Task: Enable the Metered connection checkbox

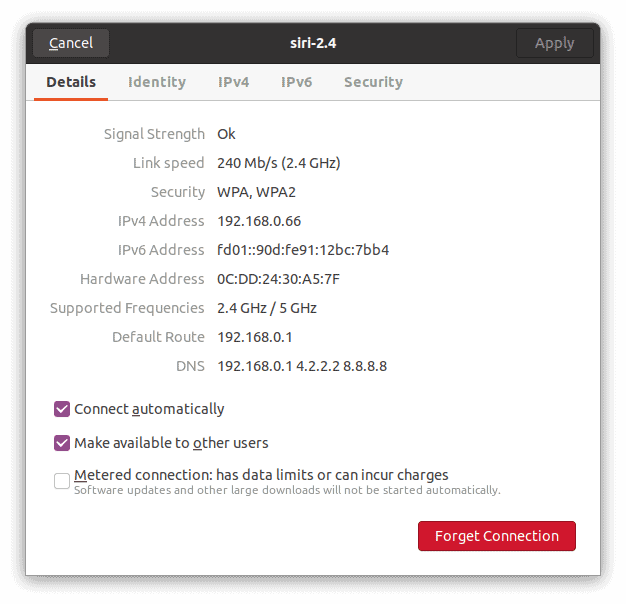Action: (62, 481)
